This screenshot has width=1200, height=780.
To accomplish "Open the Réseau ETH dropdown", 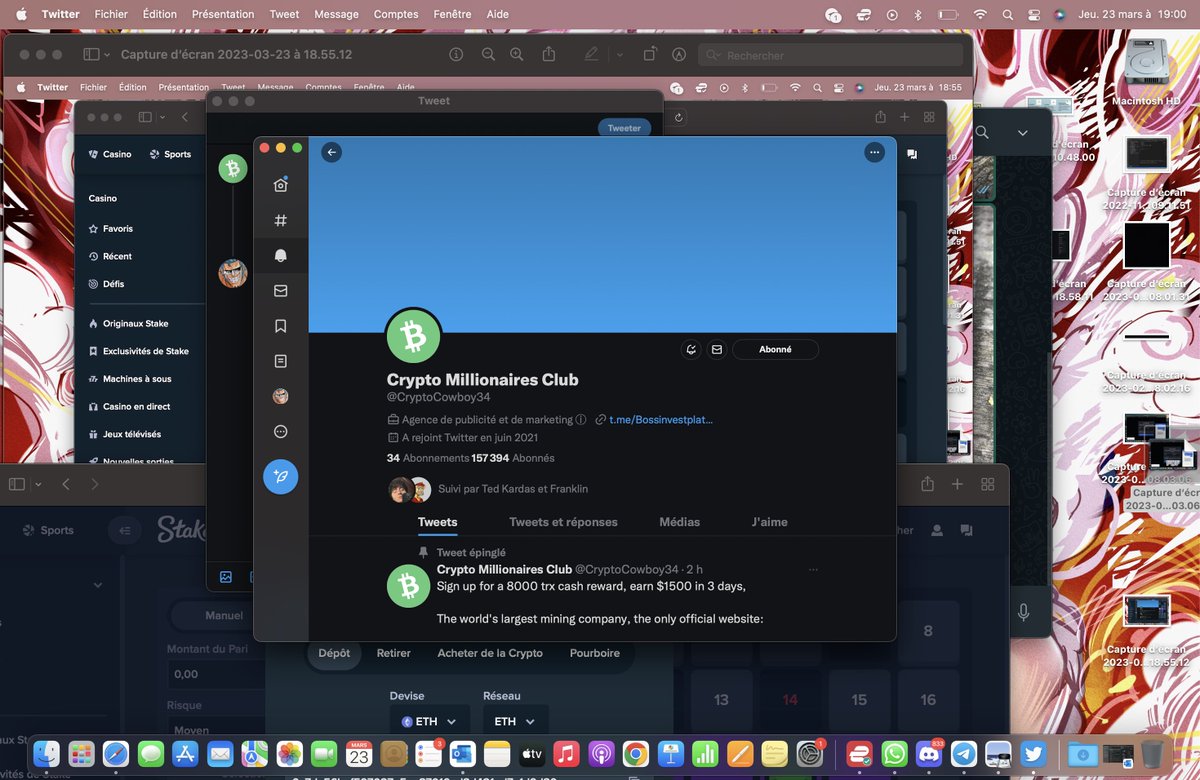I will click(x=515, y=721).
